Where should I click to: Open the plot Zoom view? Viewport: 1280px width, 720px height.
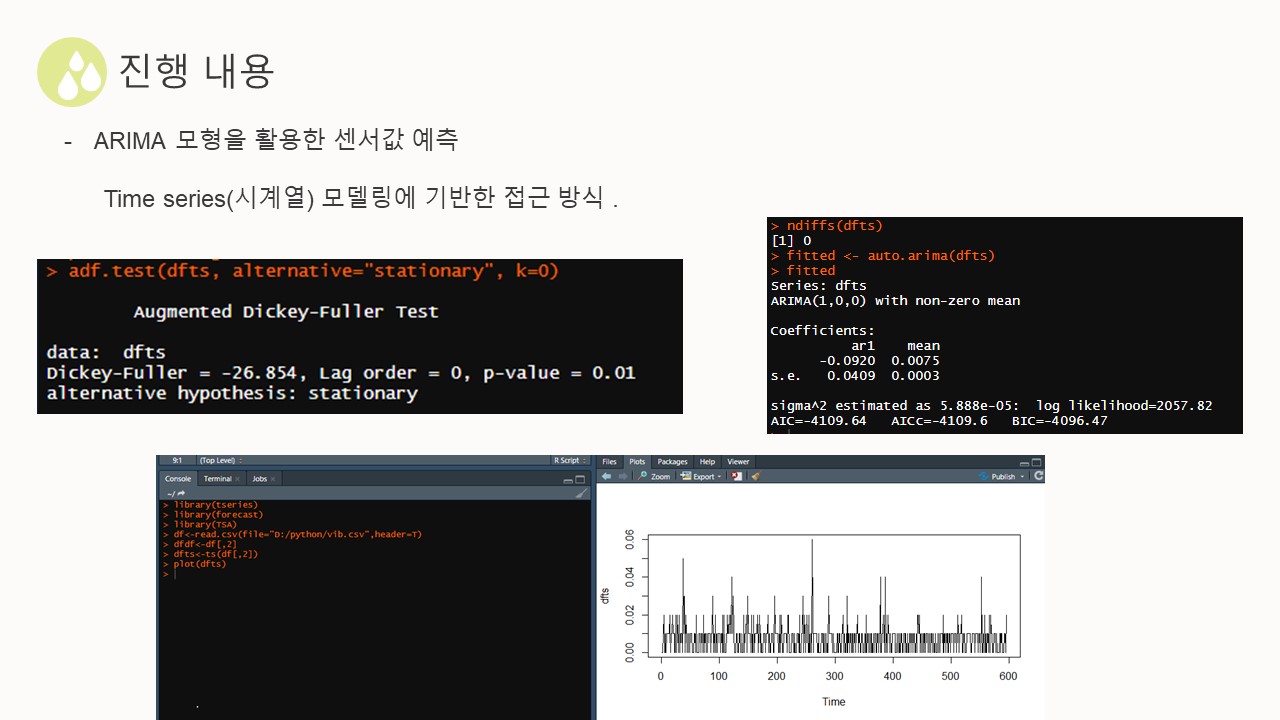tap(655, 476)
